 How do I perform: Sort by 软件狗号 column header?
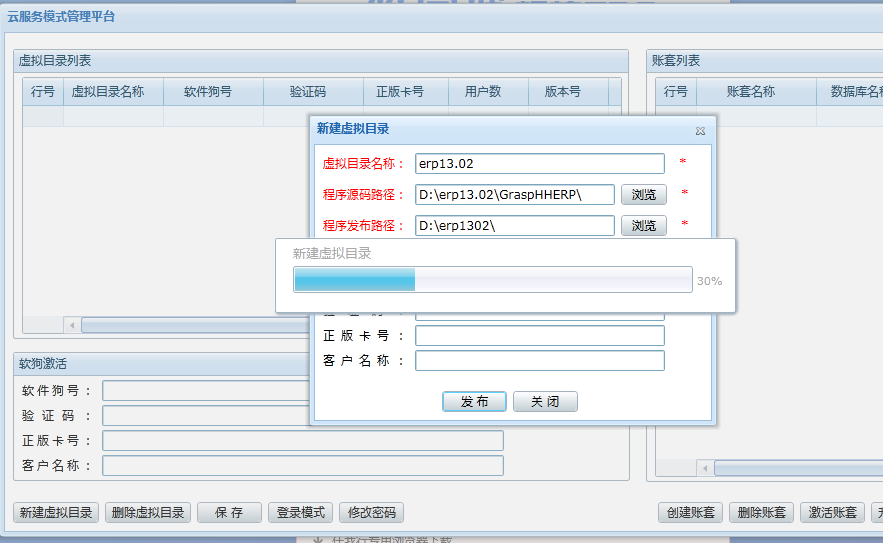click(208, 92)
